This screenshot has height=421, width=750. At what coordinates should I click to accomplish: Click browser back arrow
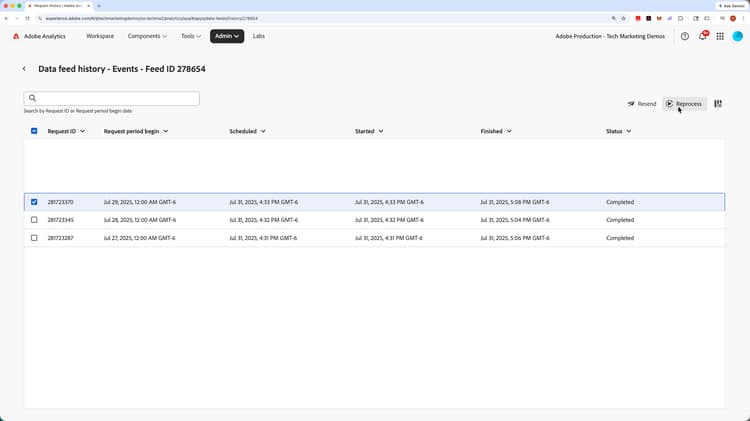pyautogui.click(x=6, y=18)
